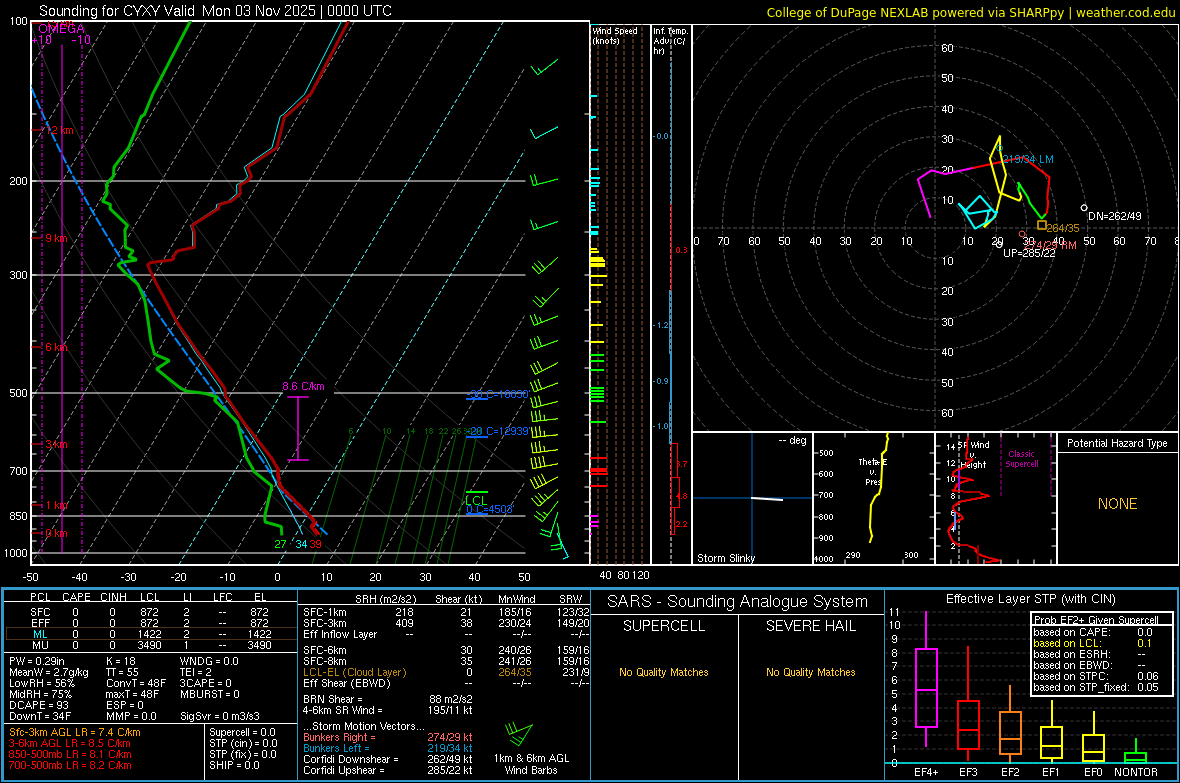Click the sounding title for CYXY
The height and width of the screenshot is (783, 1180).
215,11
